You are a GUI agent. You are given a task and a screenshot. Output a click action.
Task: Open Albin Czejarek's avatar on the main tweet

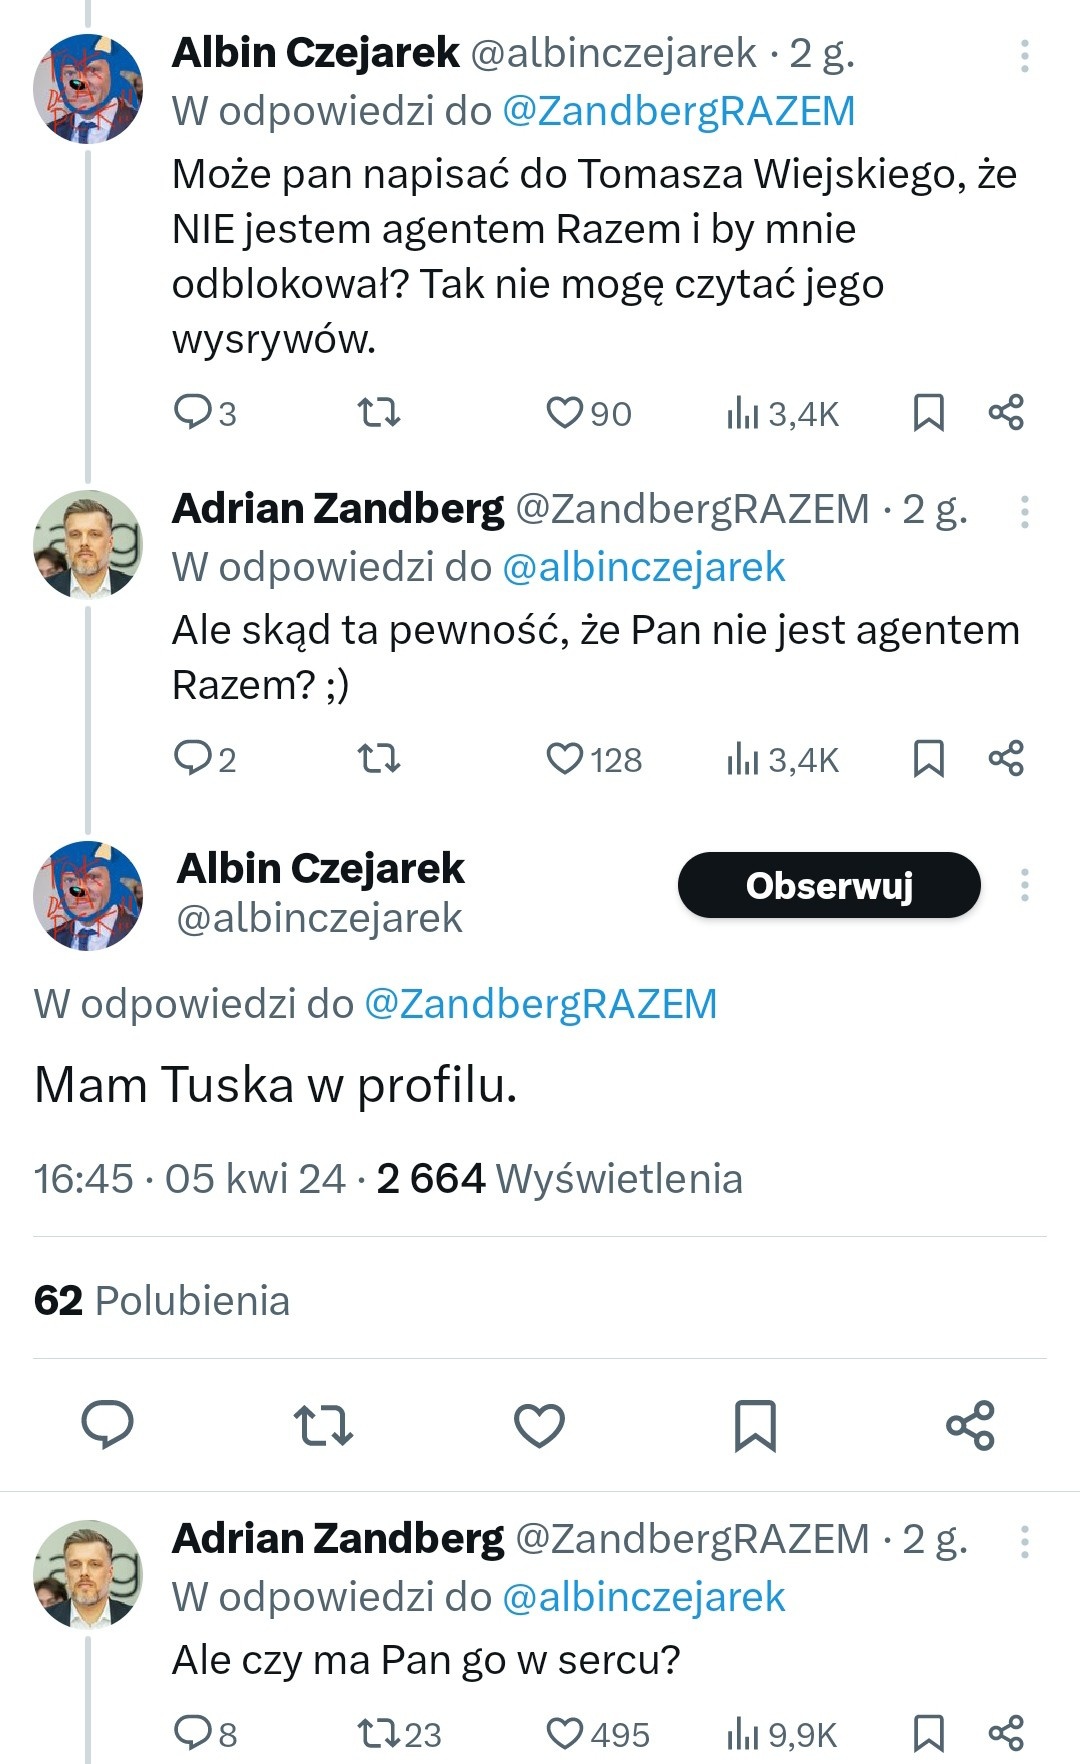pos(88,896)
